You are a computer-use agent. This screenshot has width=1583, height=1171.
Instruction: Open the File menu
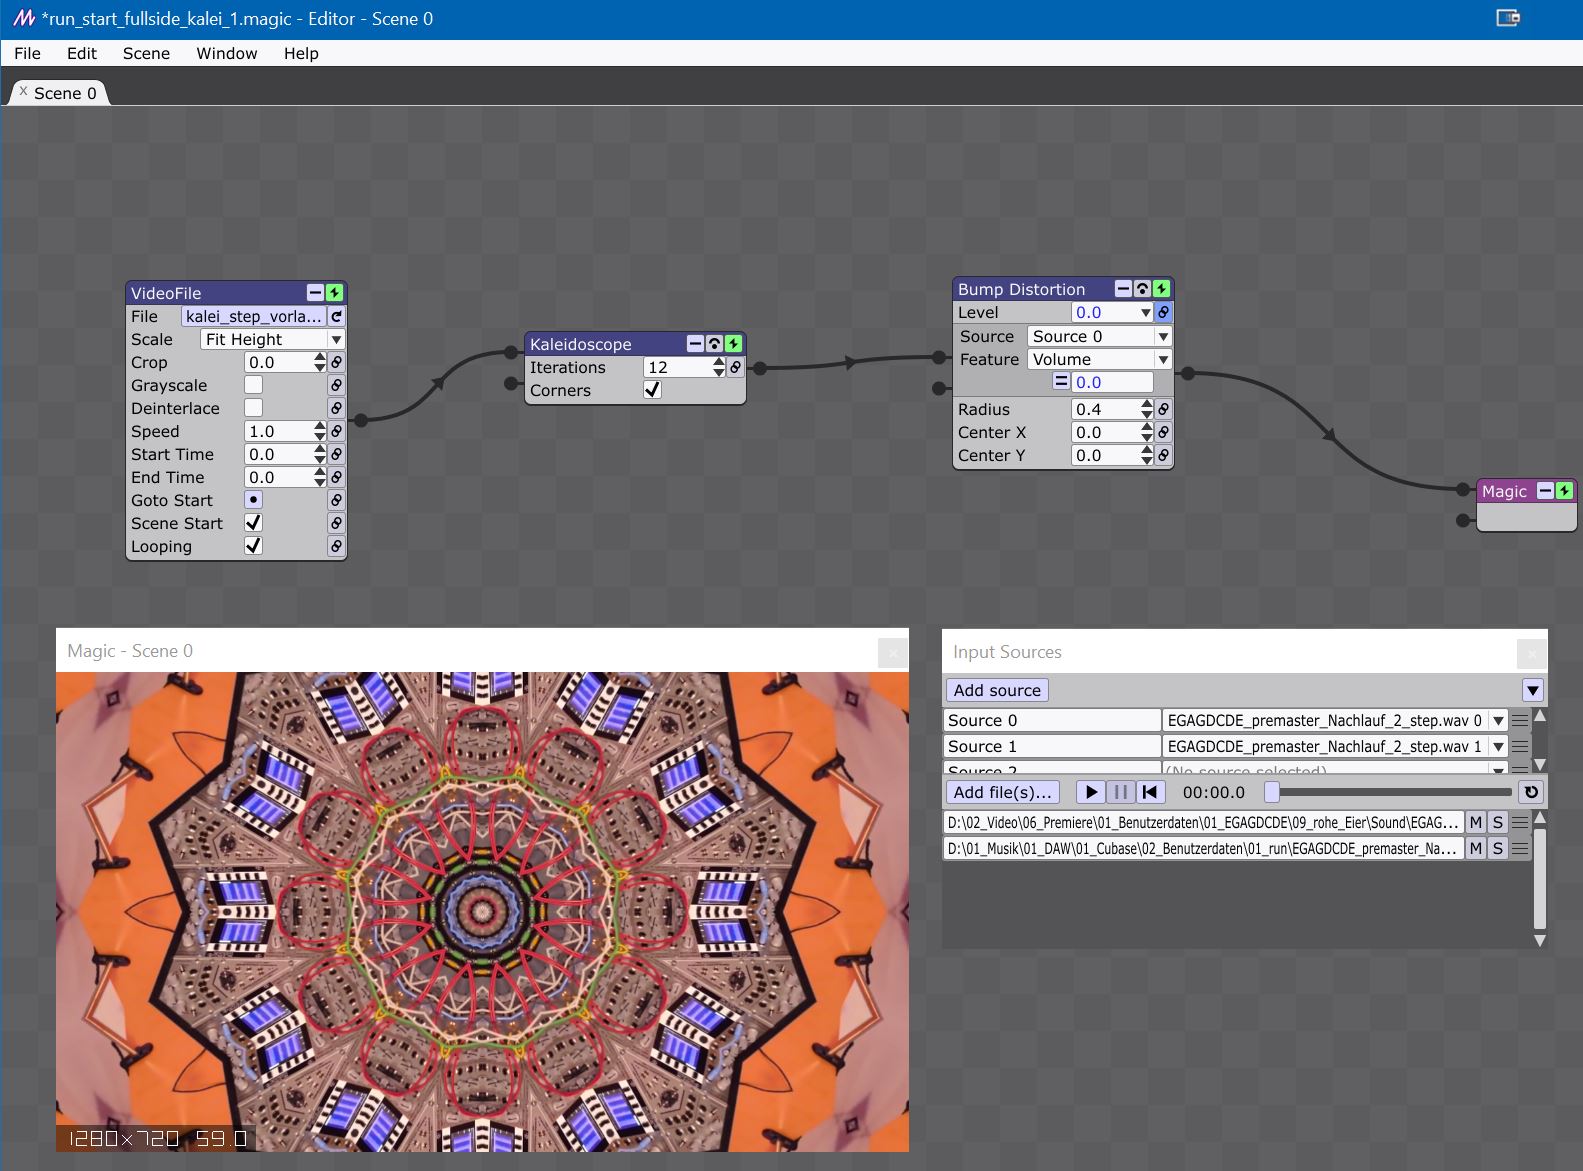(x=28, y=53)
